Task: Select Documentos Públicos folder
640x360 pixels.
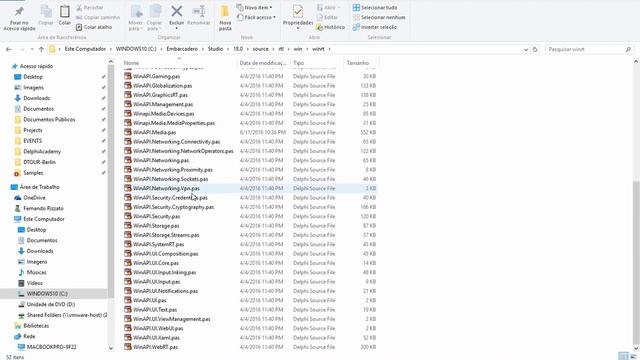Action: point(45,120)
